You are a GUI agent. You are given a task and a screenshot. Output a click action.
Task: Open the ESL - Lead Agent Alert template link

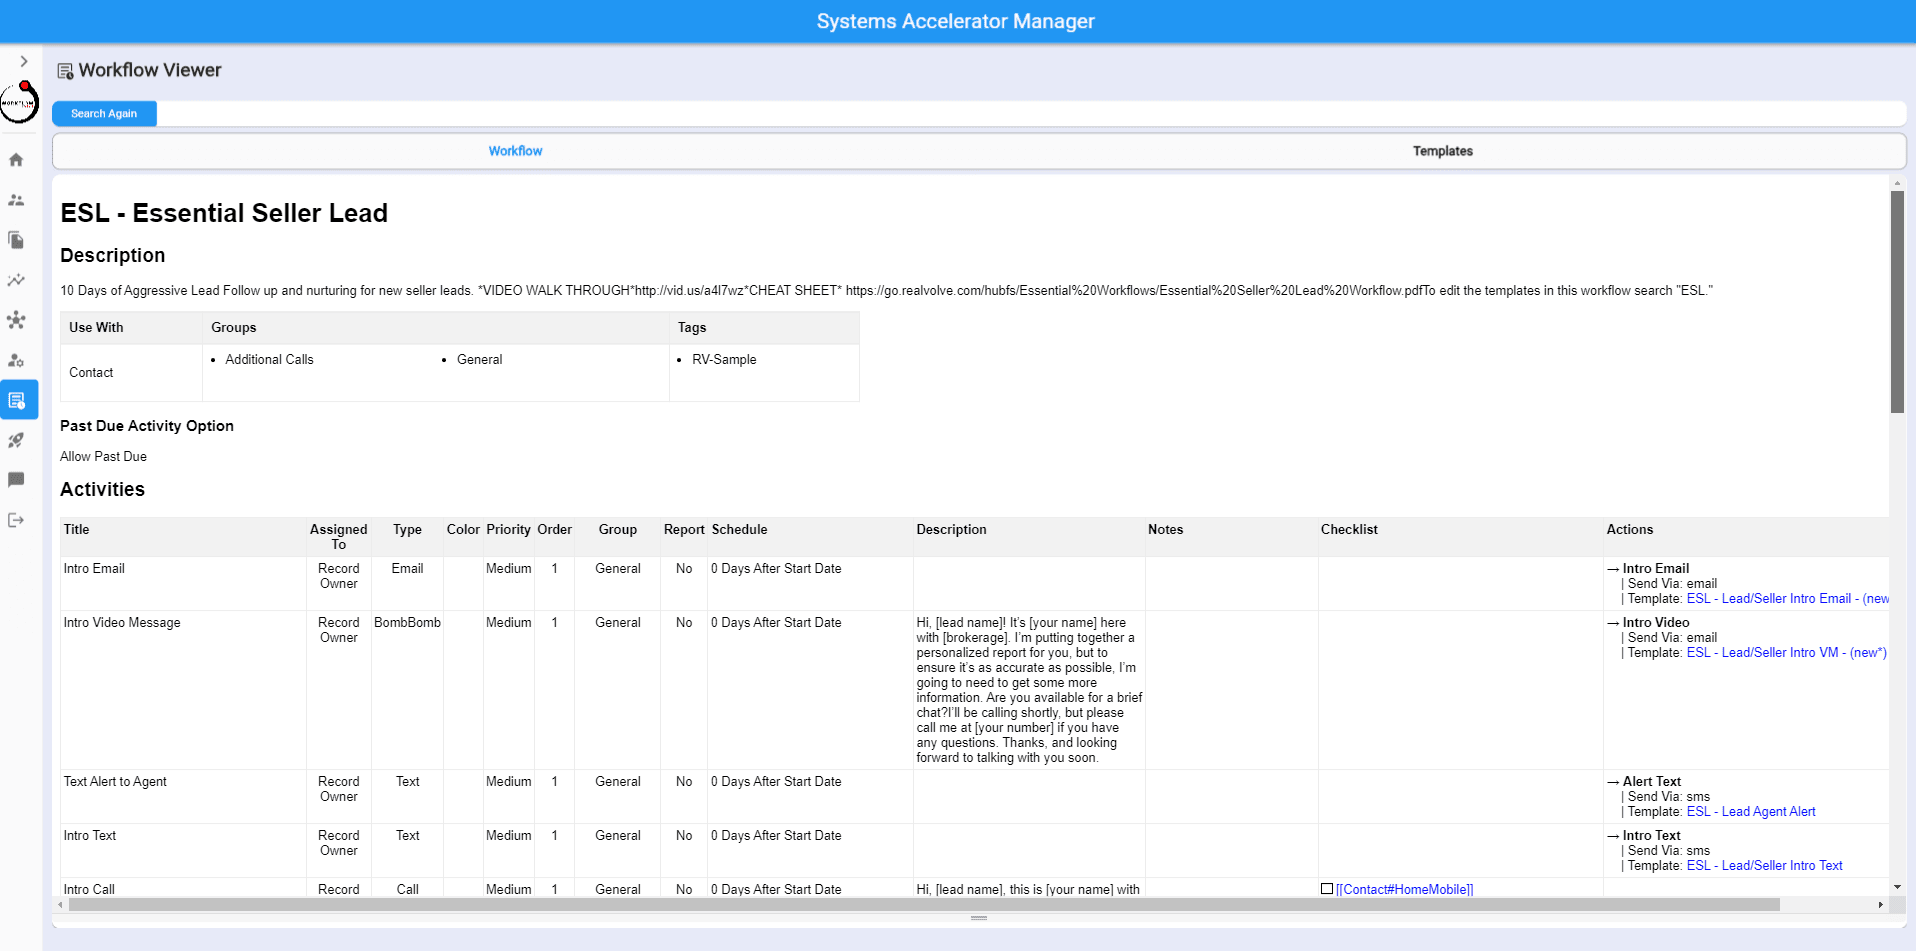(x=1750, y=812)
